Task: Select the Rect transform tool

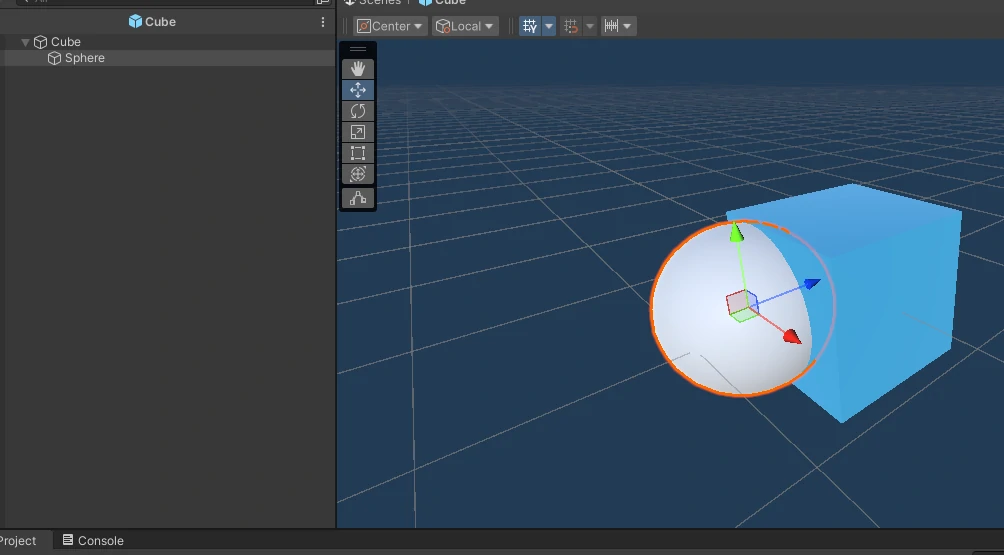Action: (x=358, y=153)
